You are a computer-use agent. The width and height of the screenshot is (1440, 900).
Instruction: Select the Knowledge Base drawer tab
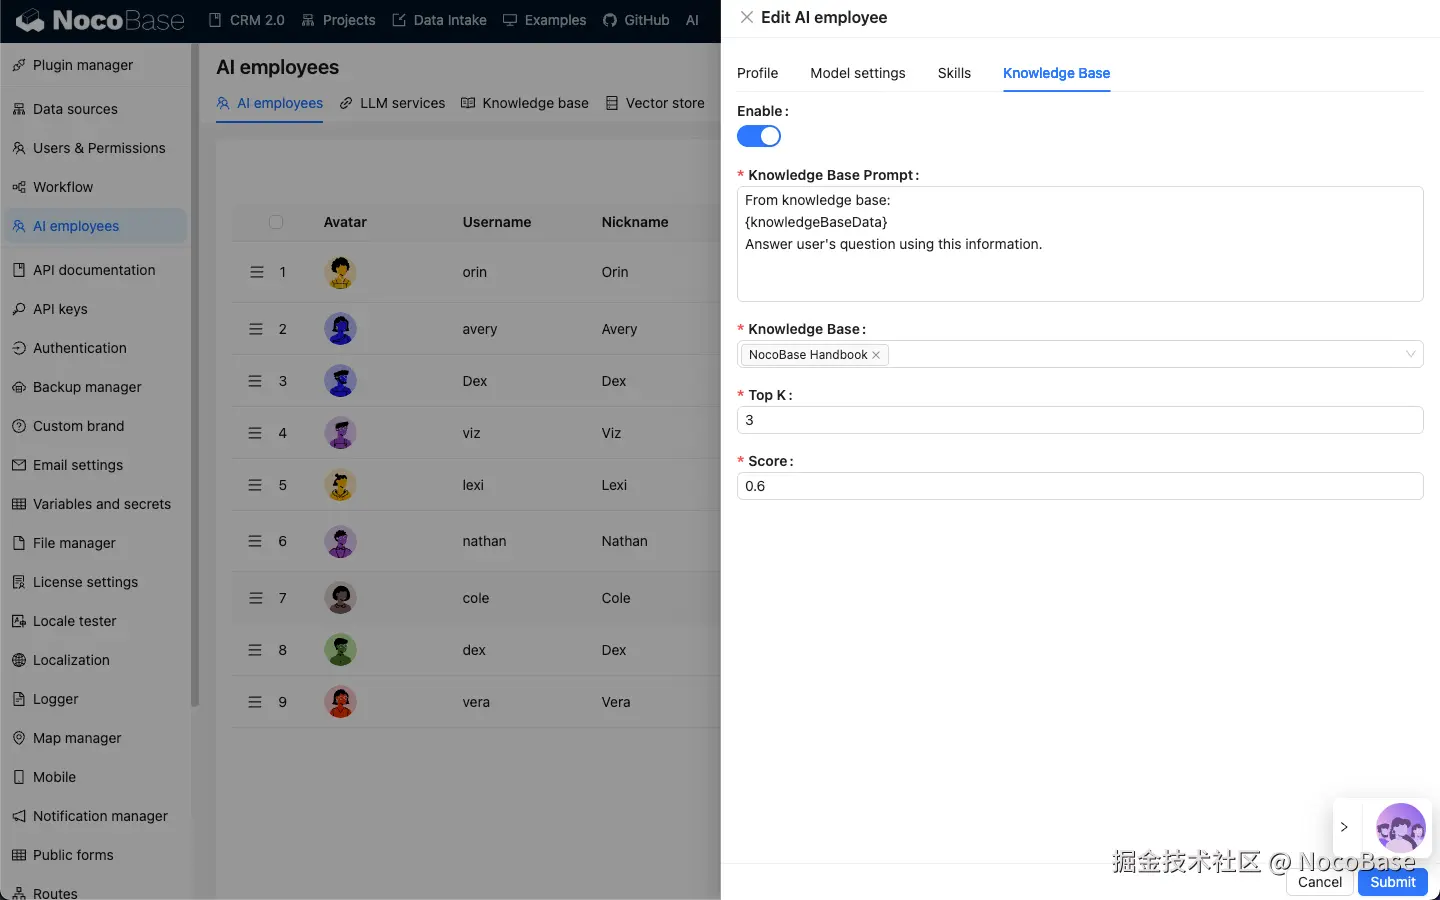(1056, 73)
